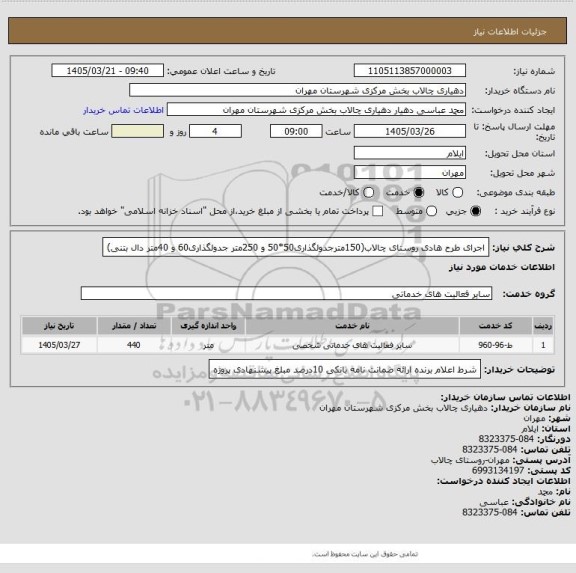
Task: Toggle the اسناد خزانه اسلامی payment checkbox
Action: pyautogui.click(x=378, y=211)
